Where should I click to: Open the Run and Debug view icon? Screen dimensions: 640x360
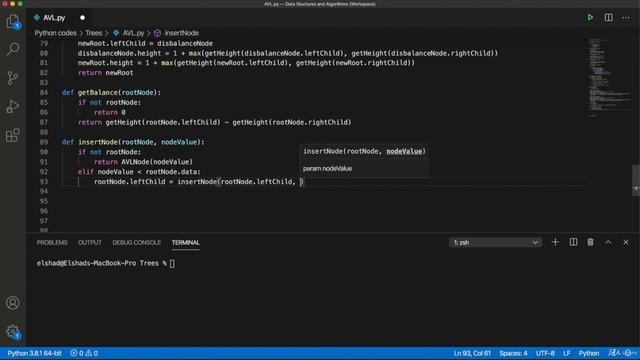coord(13,106)
